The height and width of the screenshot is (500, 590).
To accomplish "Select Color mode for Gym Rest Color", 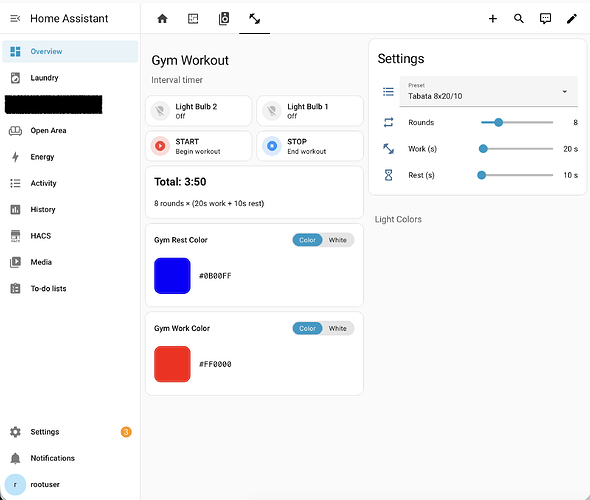I will tap(307, 240).
